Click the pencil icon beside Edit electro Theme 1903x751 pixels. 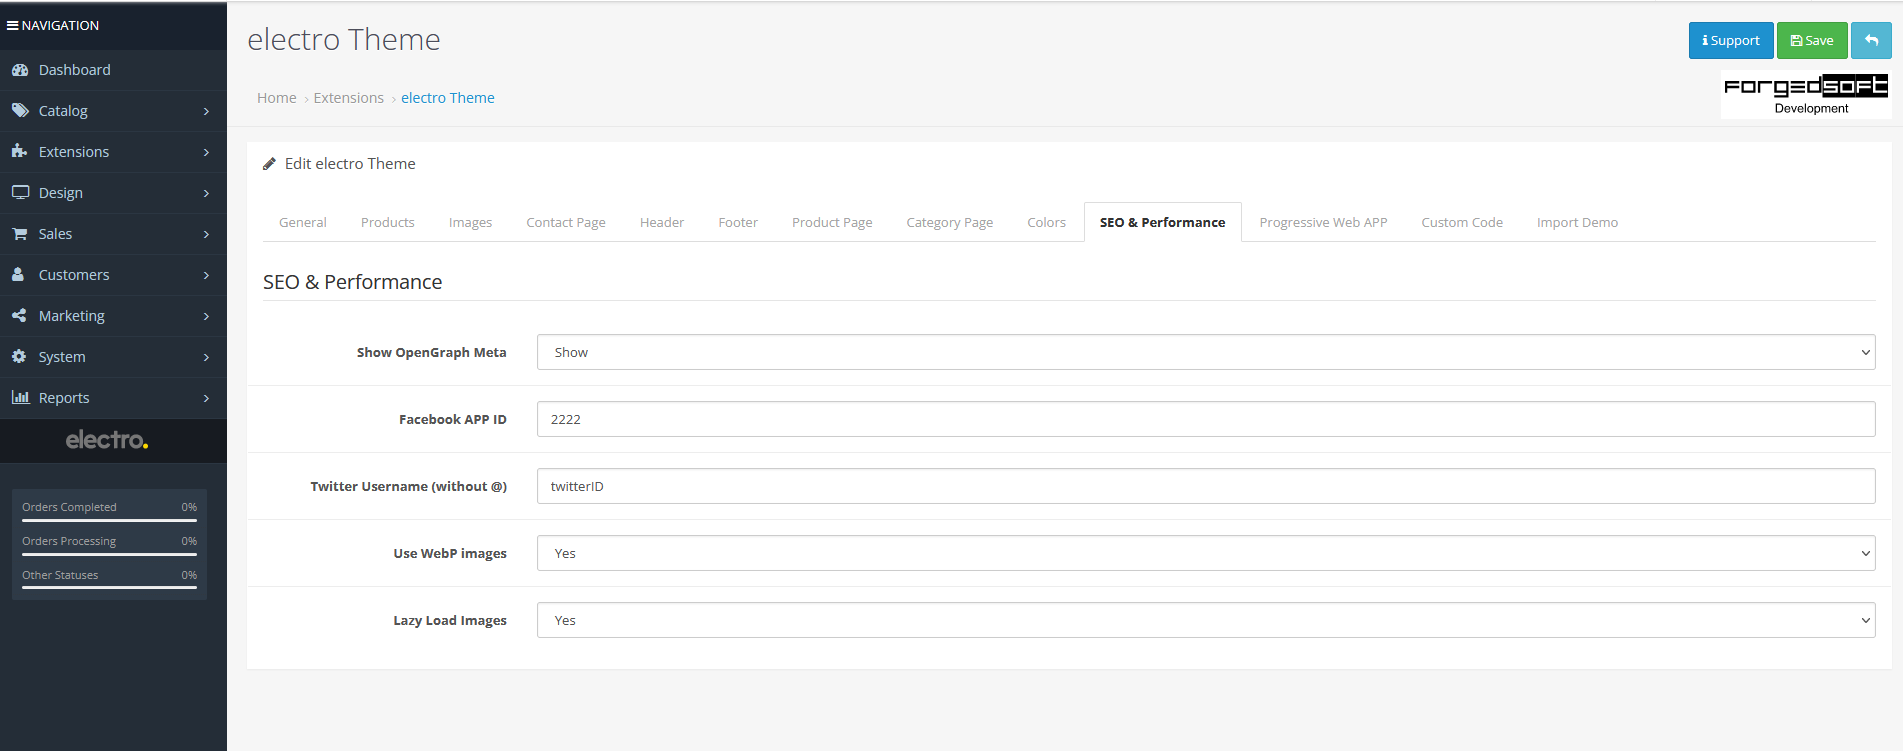[x=269, y=164]
